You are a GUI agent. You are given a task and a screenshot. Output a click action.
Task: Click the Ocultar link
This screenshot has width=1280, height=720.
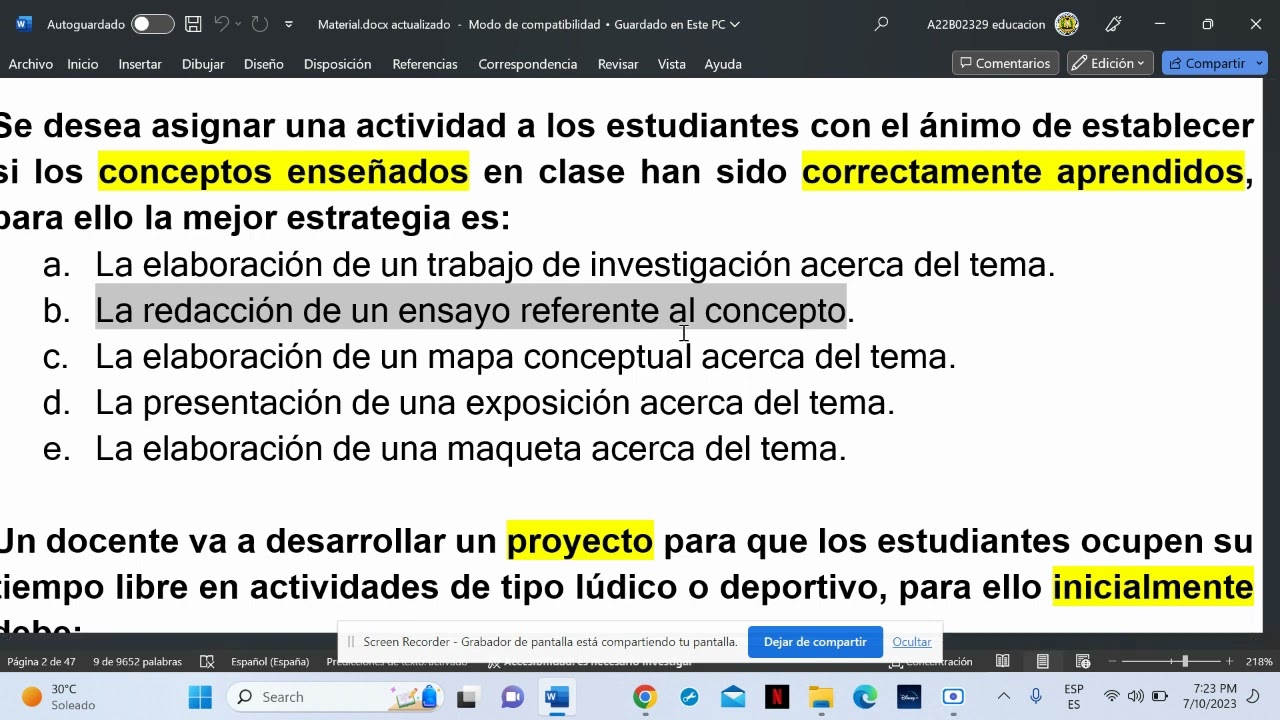click(912, 642)
